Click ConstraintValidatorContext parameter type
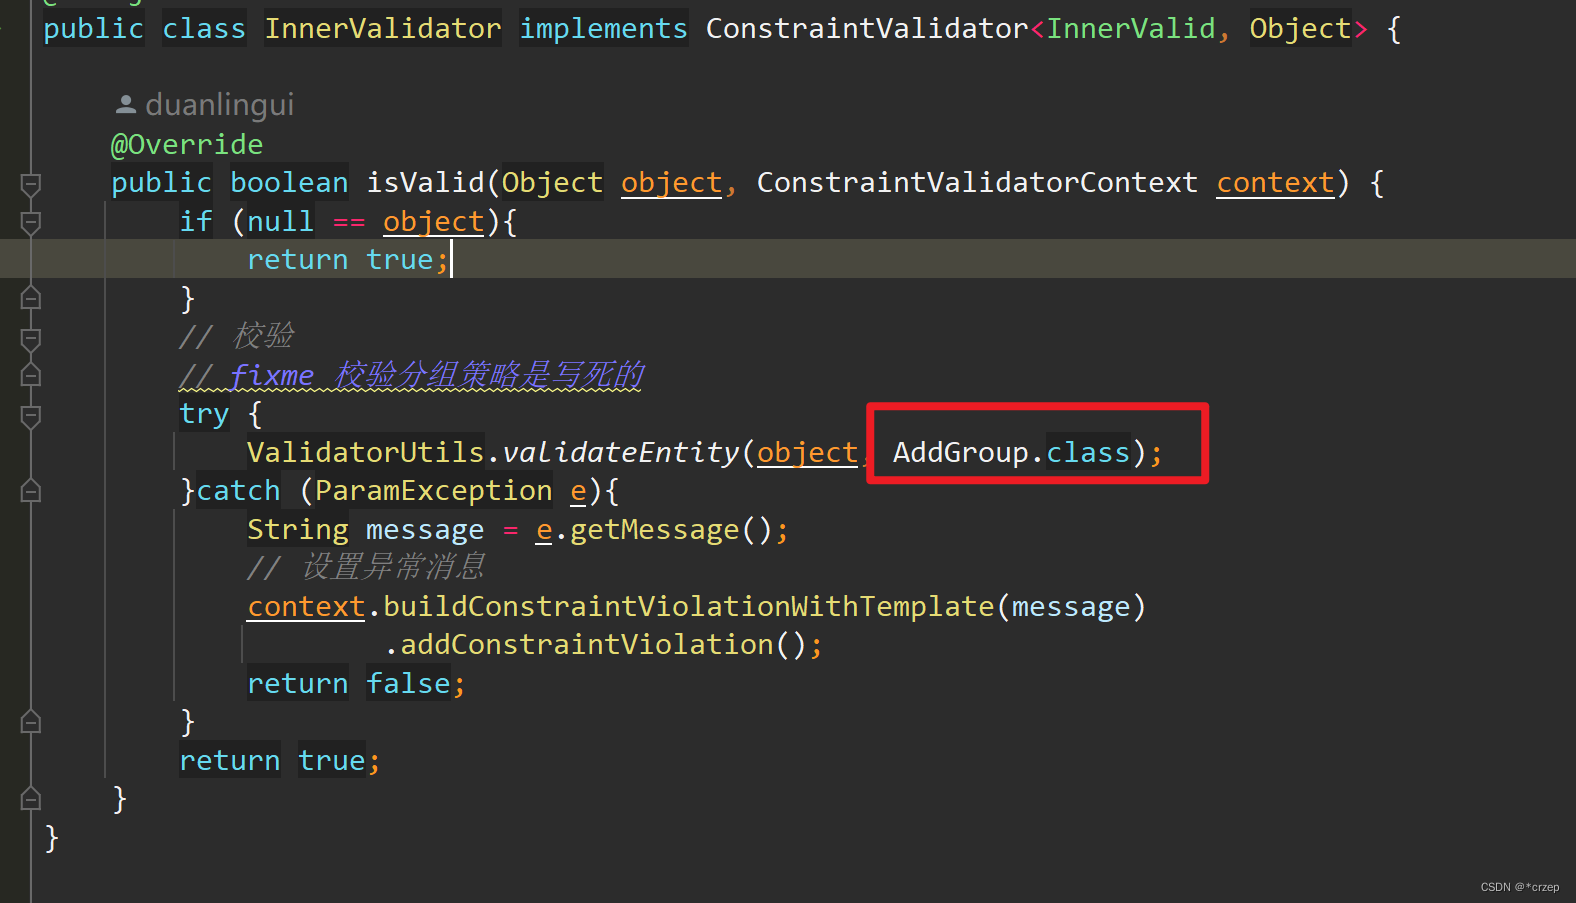Image resolution: width=1576 pixels, height=903 pixels. [977, 183]
